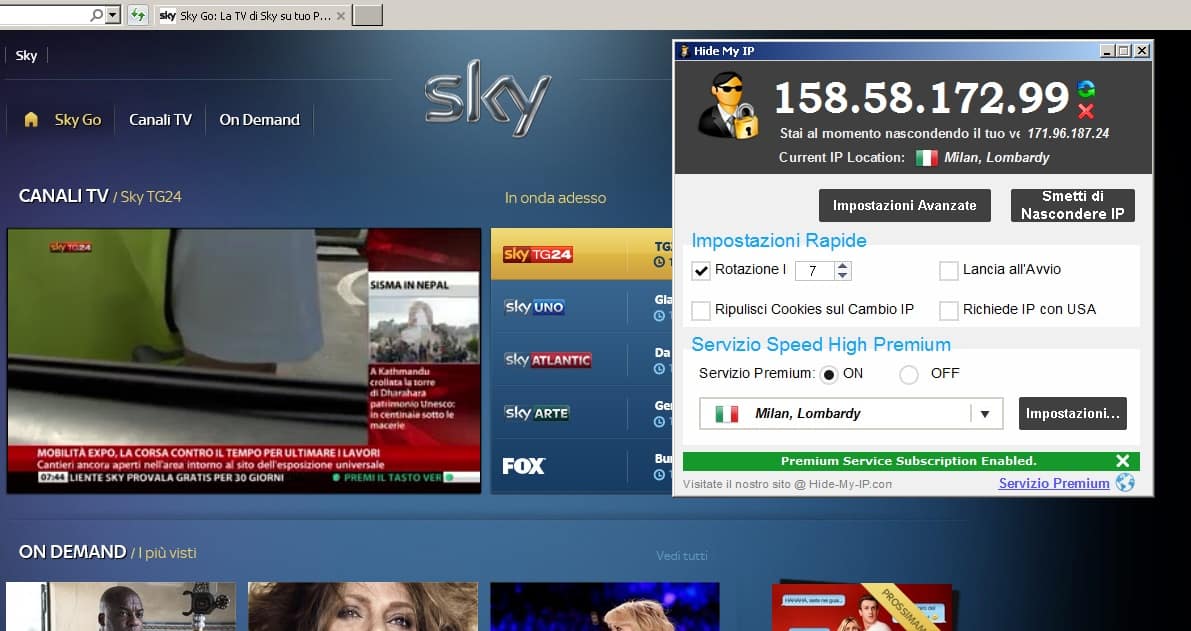Image resolution: width=1191 pixels, height=631 pixels.
Task: Click the rotation interval value field
Action: (813, 270)
